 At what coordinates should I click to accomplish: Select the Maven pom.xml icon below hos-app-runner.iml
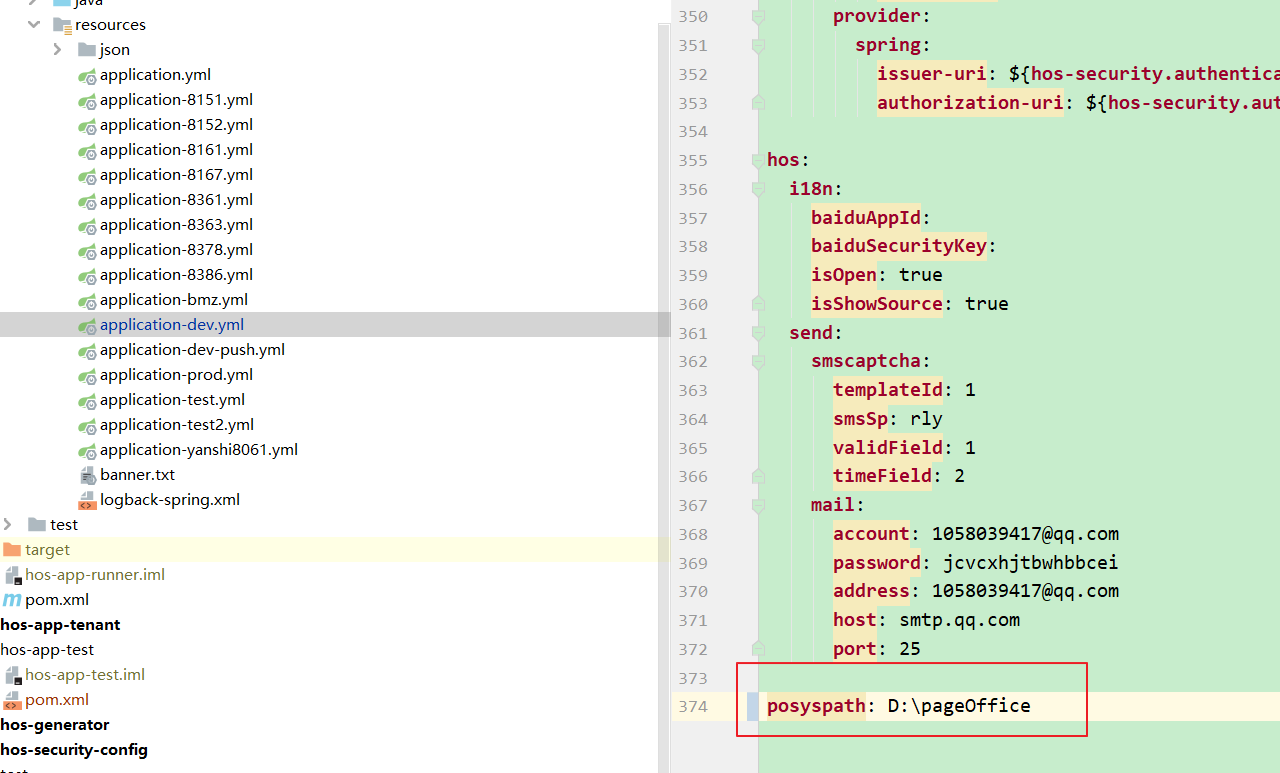[x=12, y=600]
